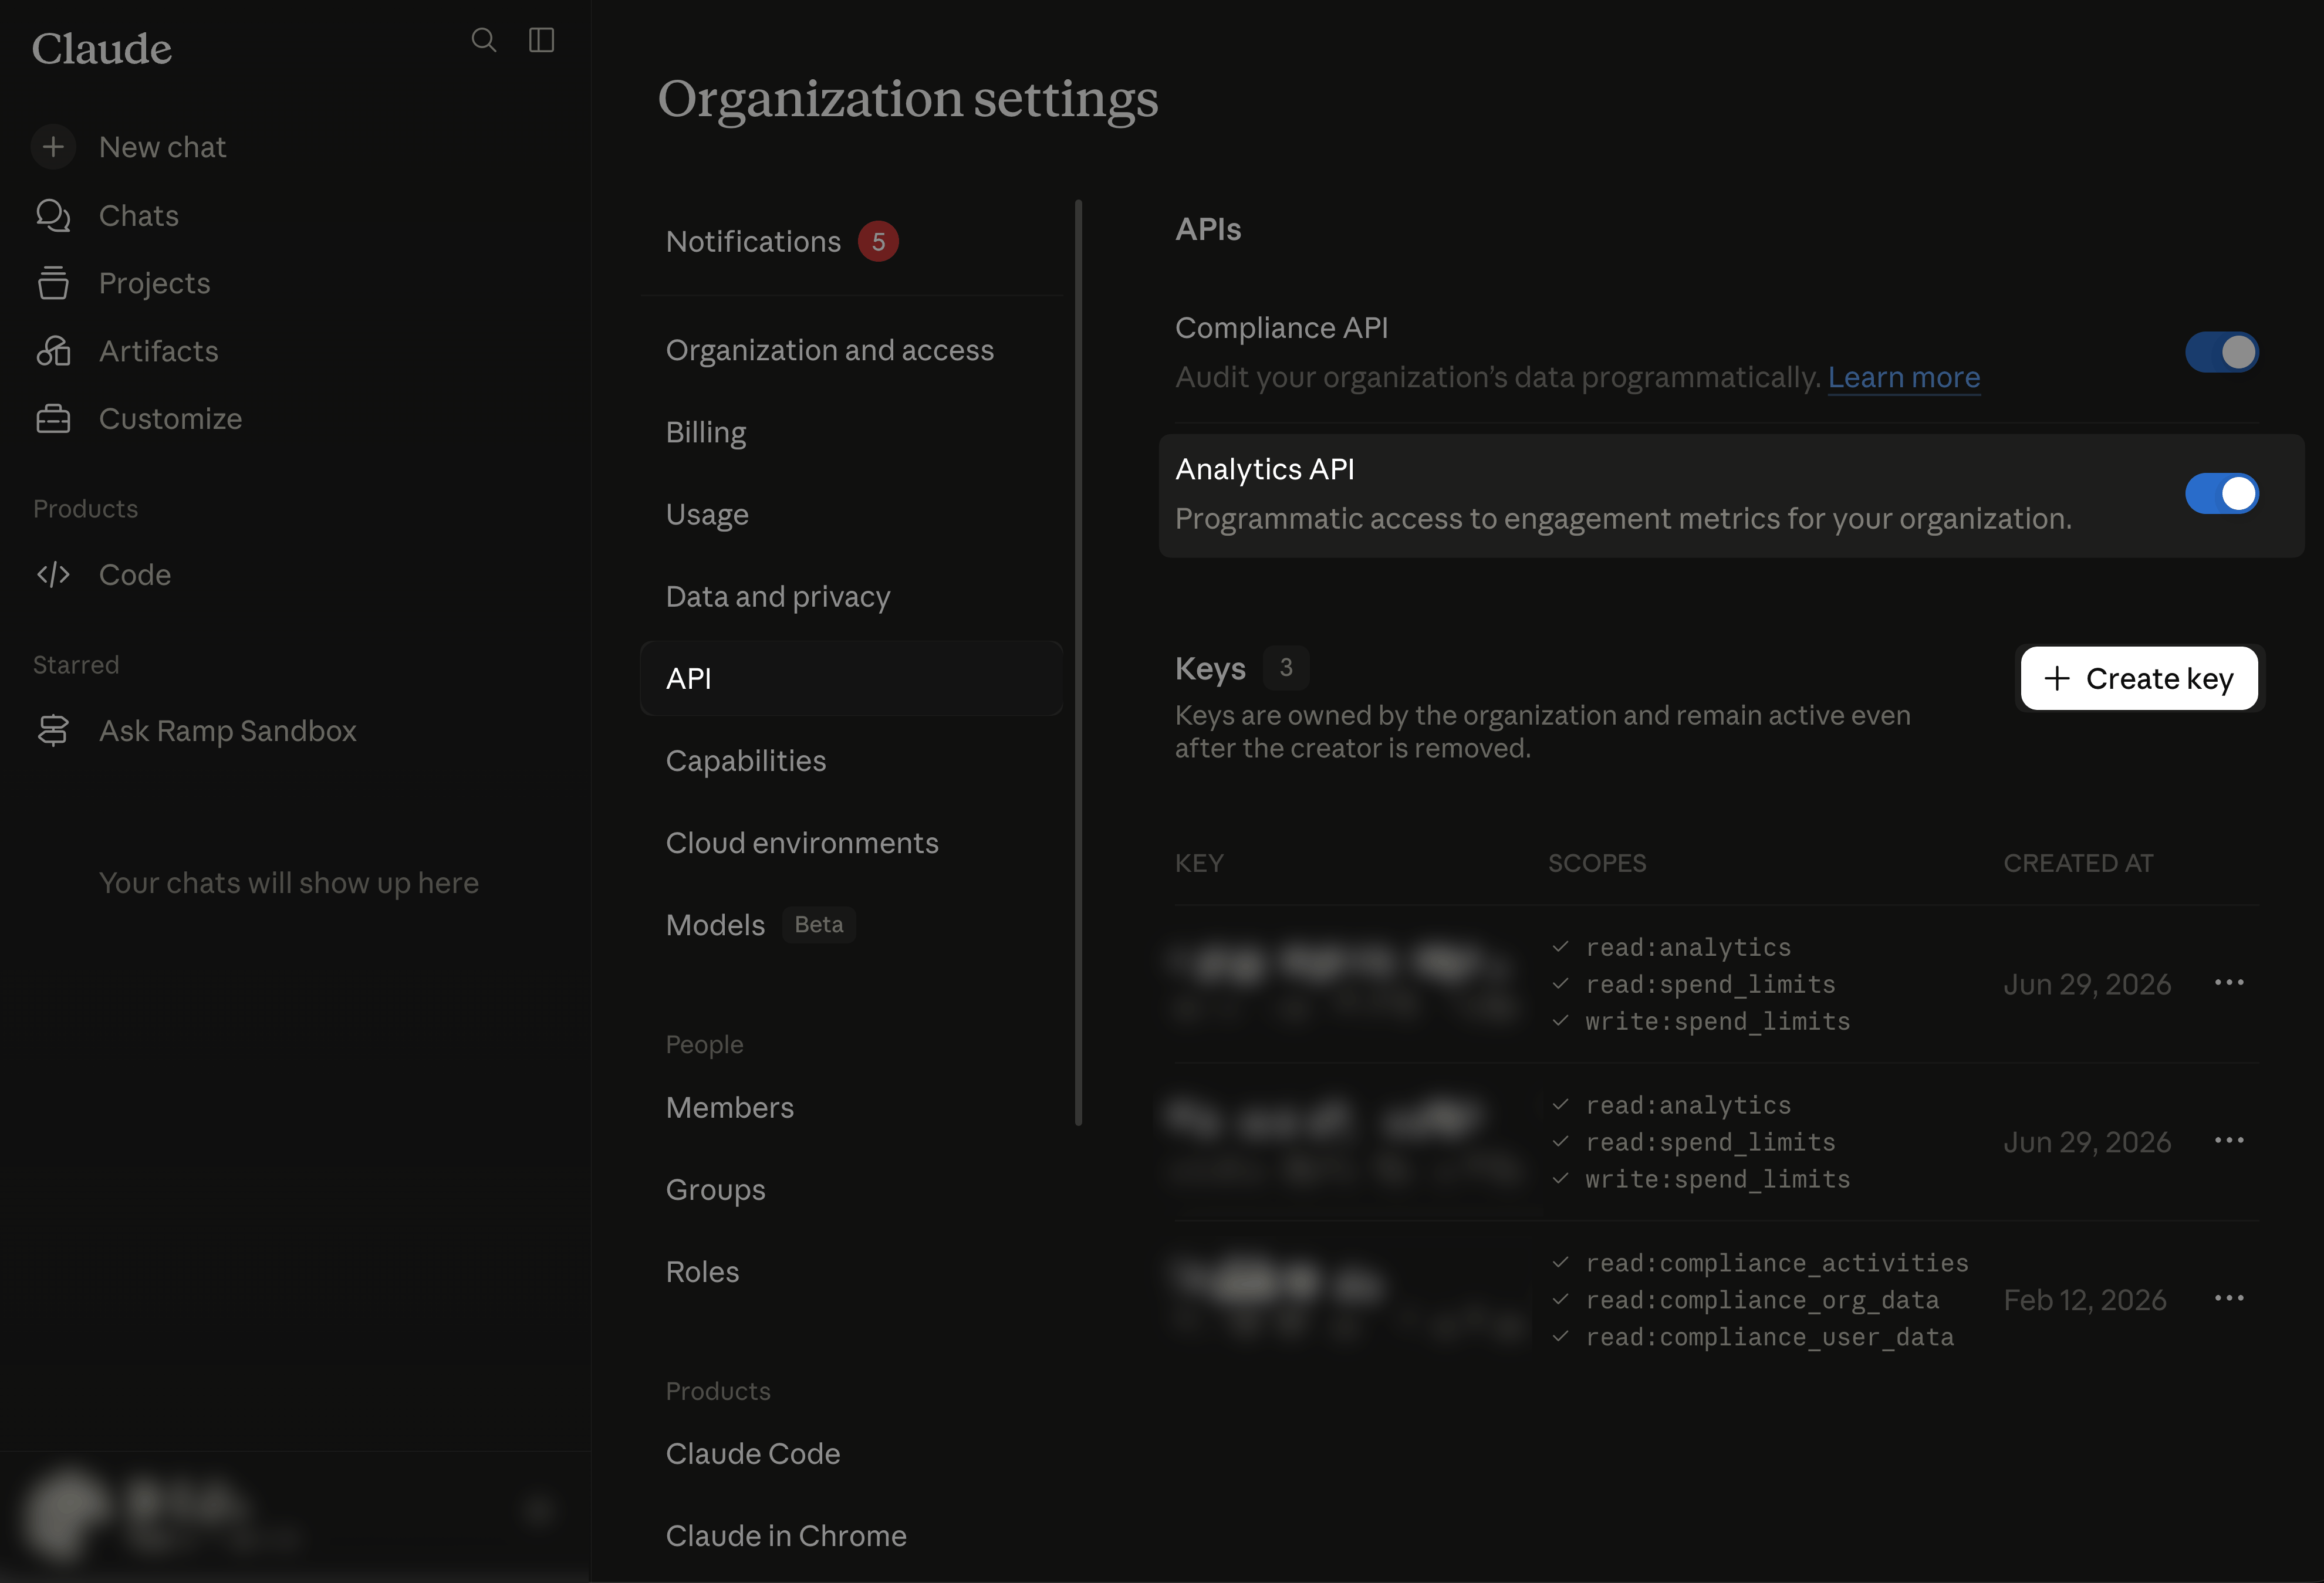Toggle the Compliance API switch
The width and height of the screenshot is (2324, 1583).
point(2221,352)
